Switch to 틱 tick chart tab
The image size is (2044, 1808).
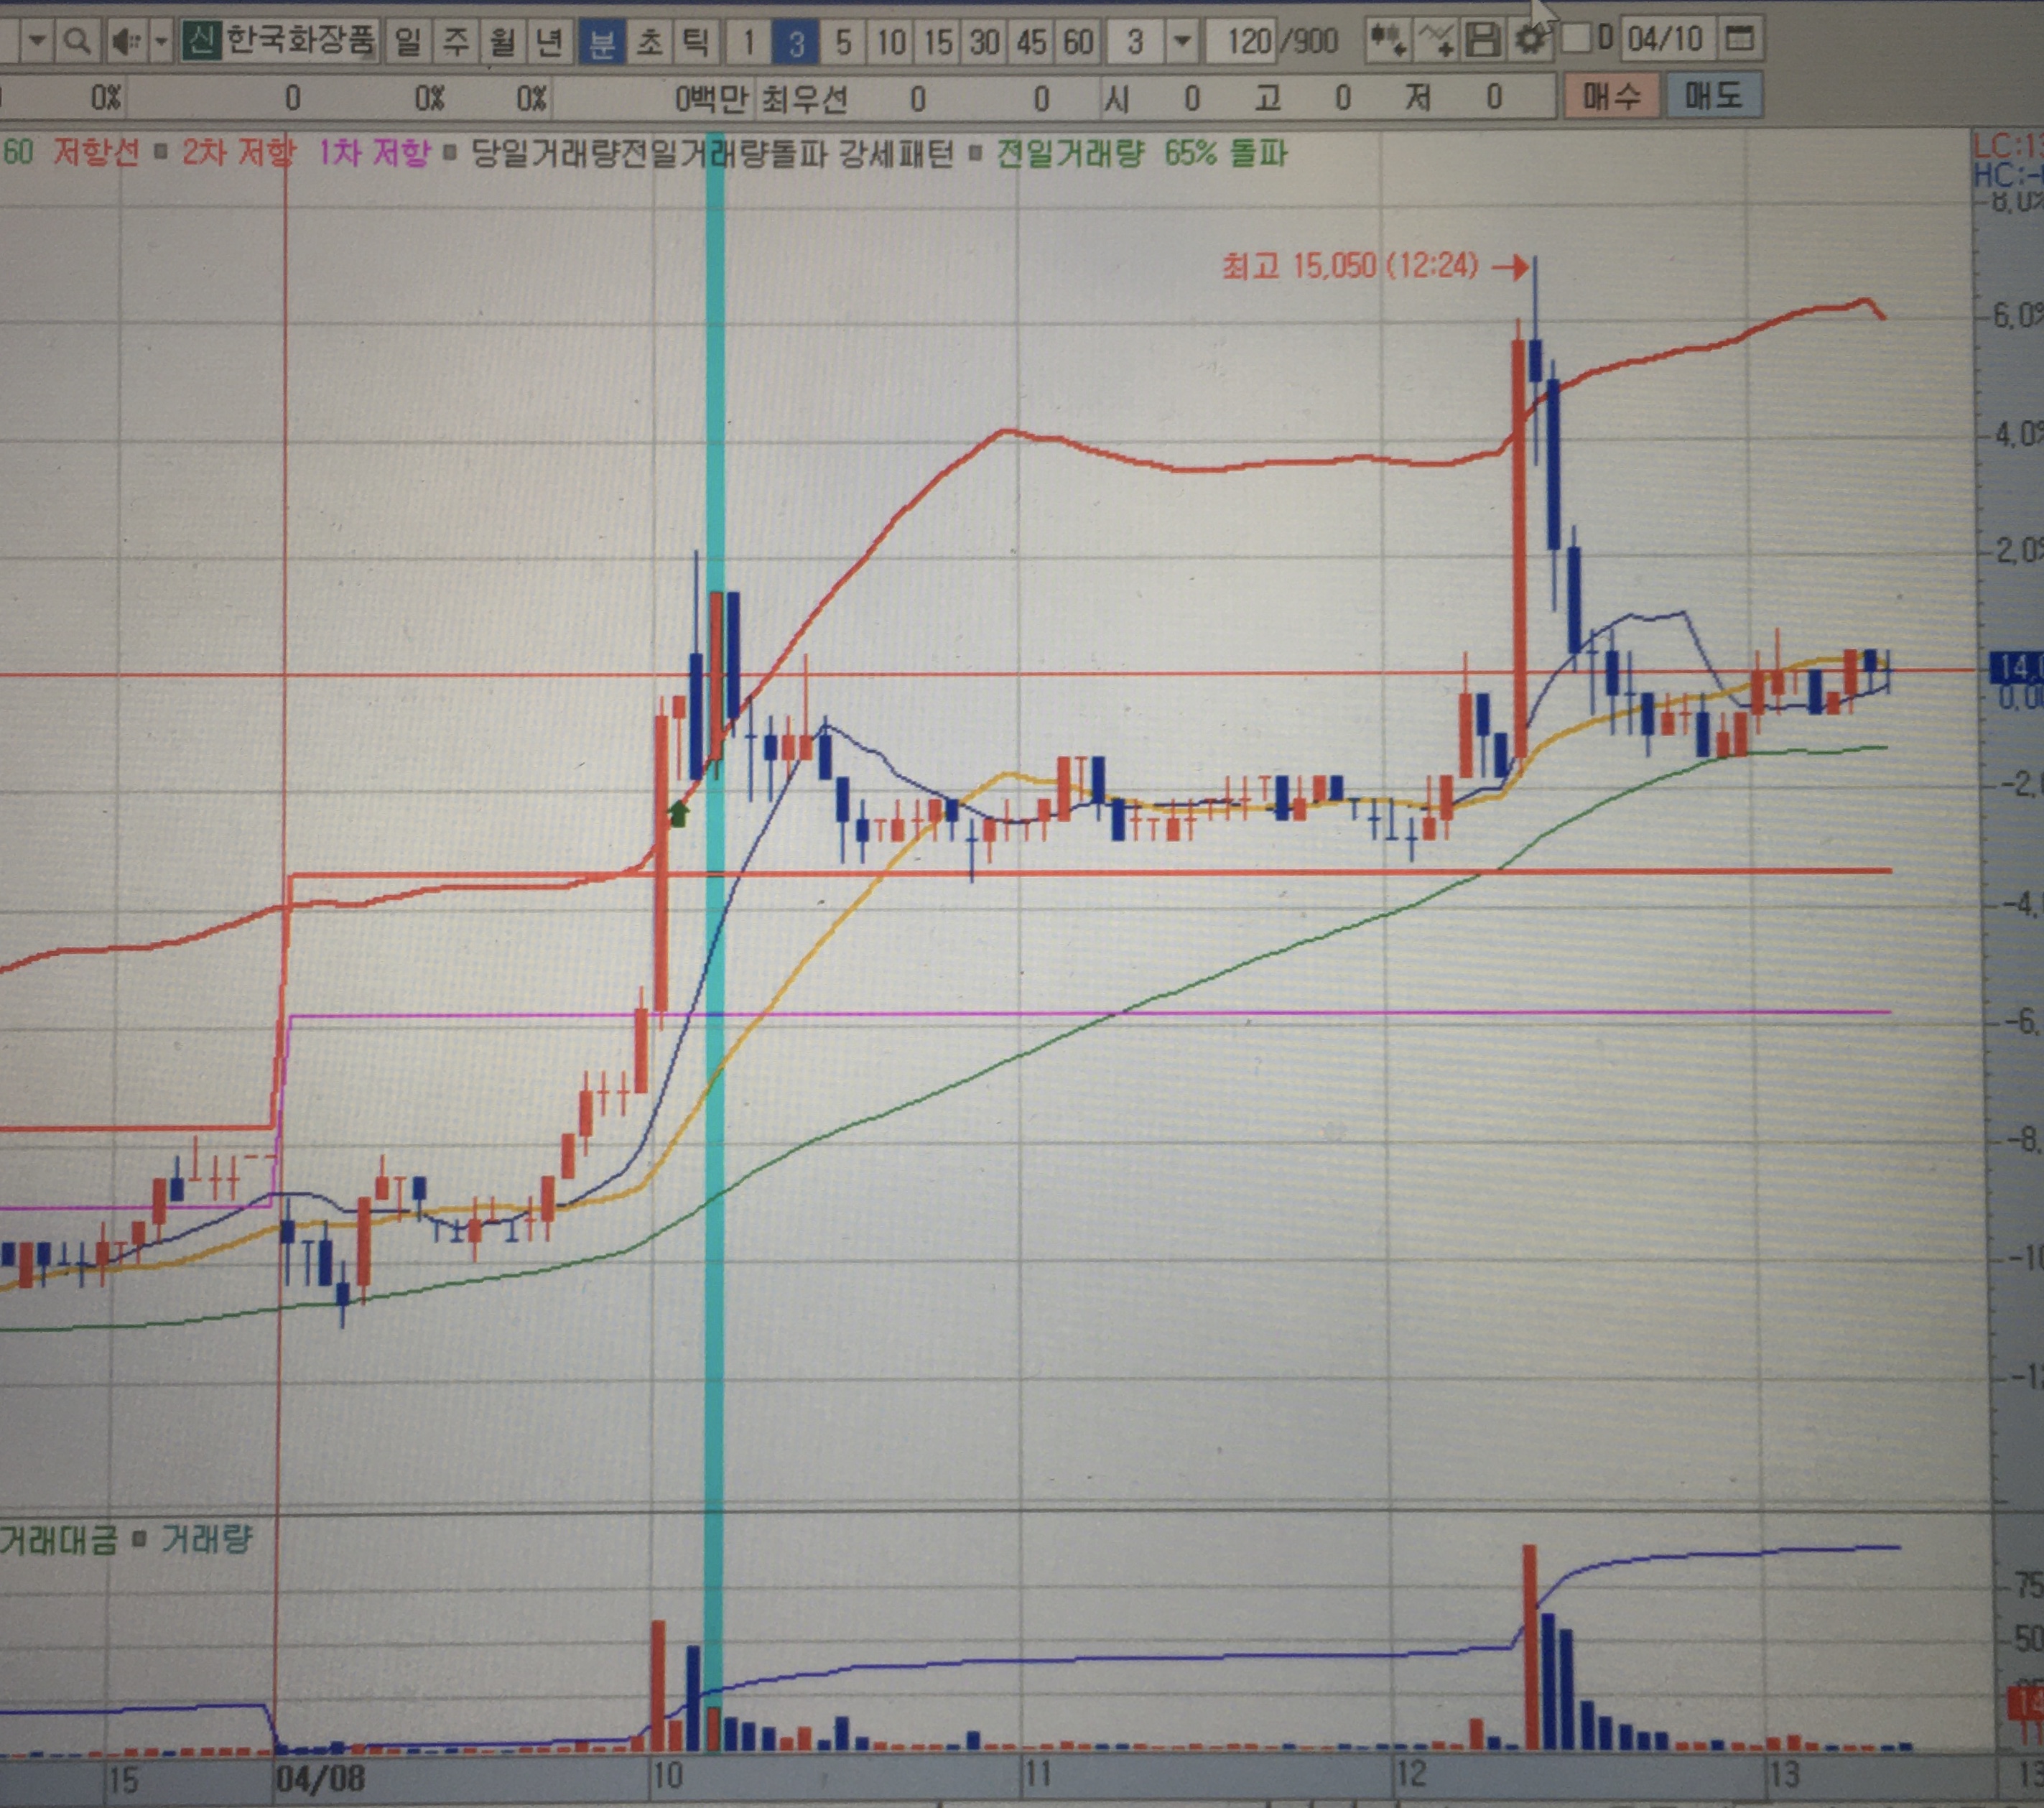pyautogui.click(x=695, y=42)
